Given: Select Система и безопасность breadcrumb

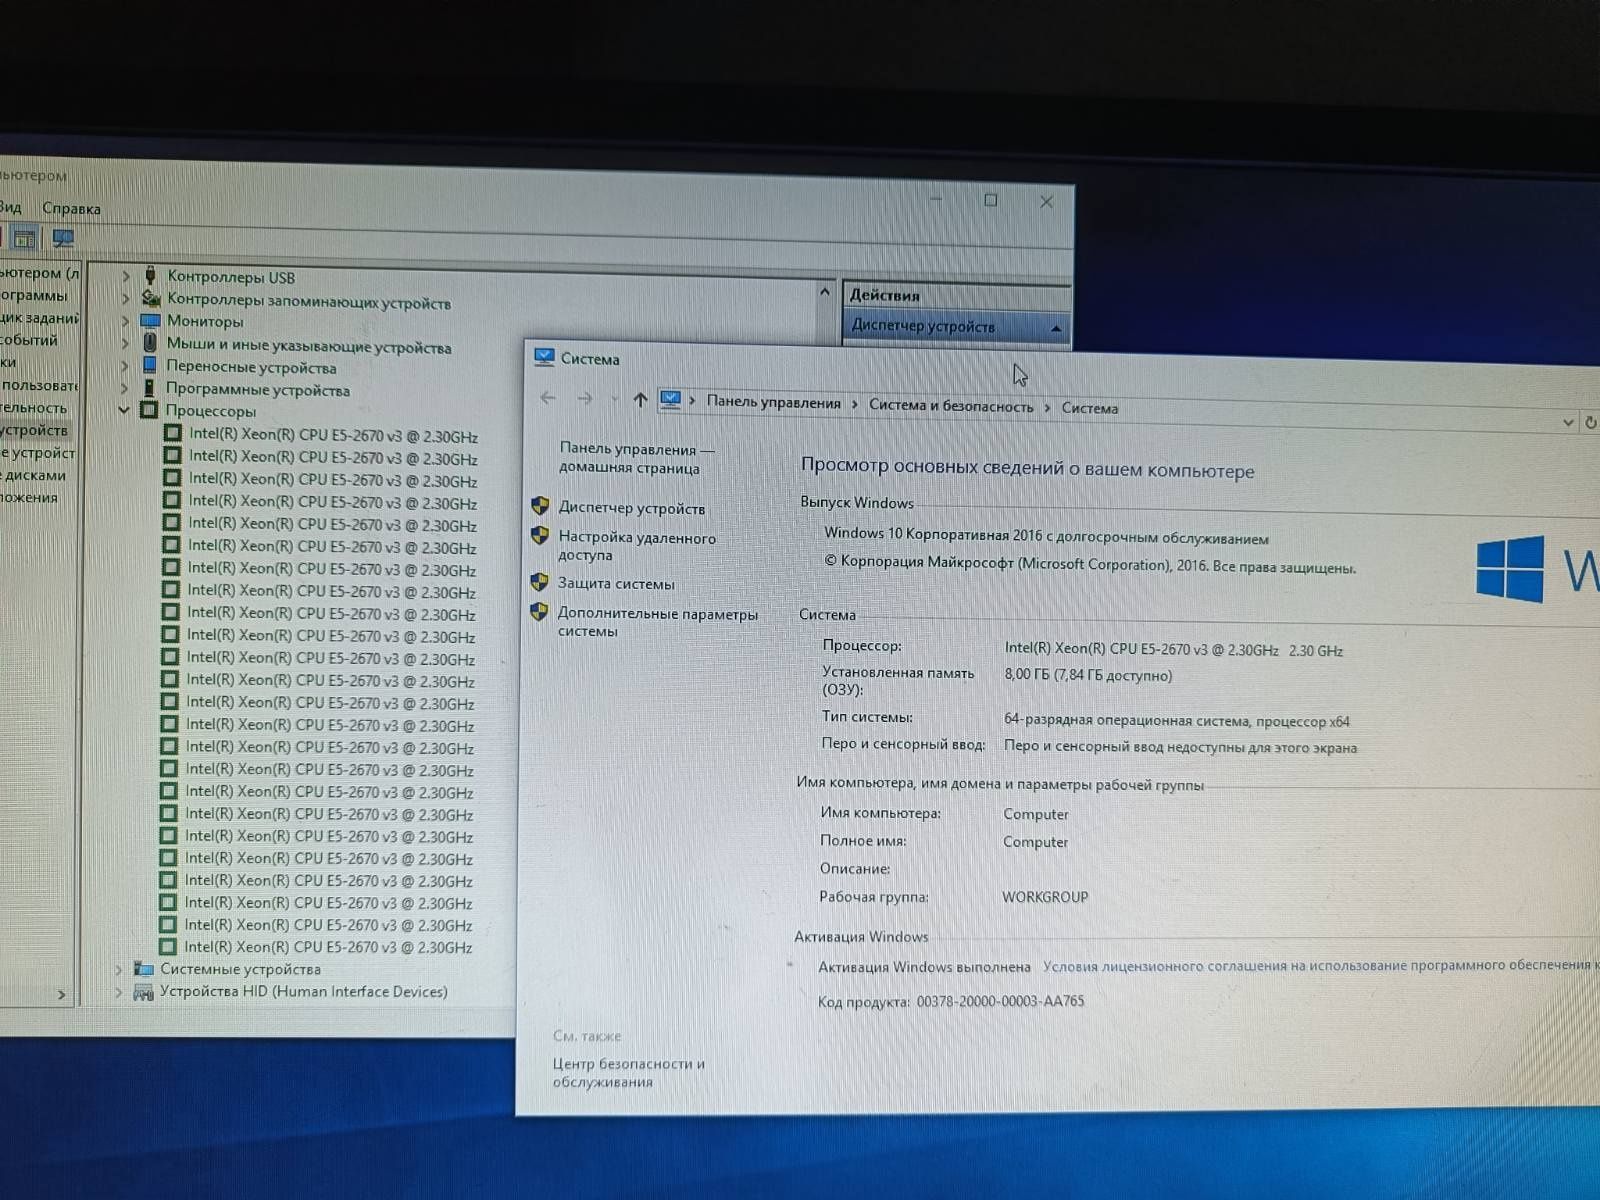Looking at the screenshot, I should tap(950, 405).
